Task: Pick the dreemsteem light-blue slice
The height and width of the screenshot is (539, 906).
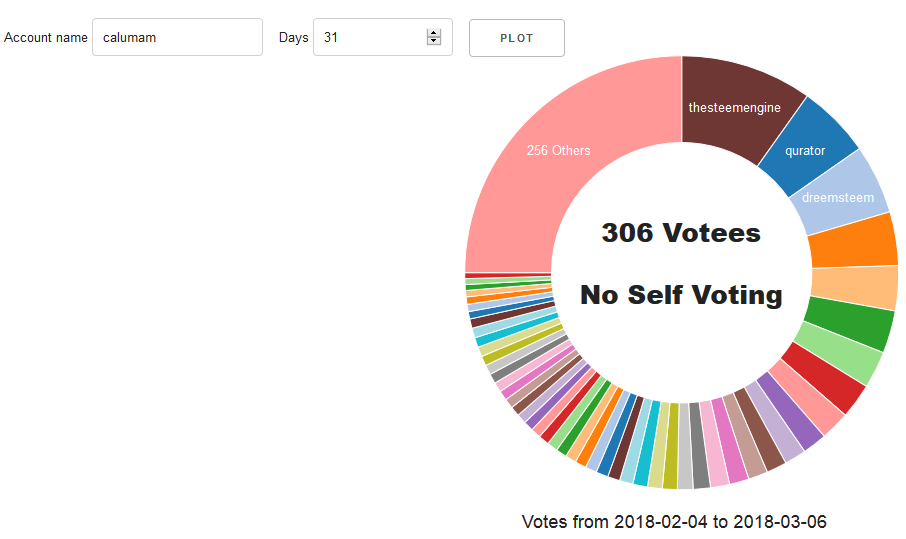Action: tap(838, 197)
